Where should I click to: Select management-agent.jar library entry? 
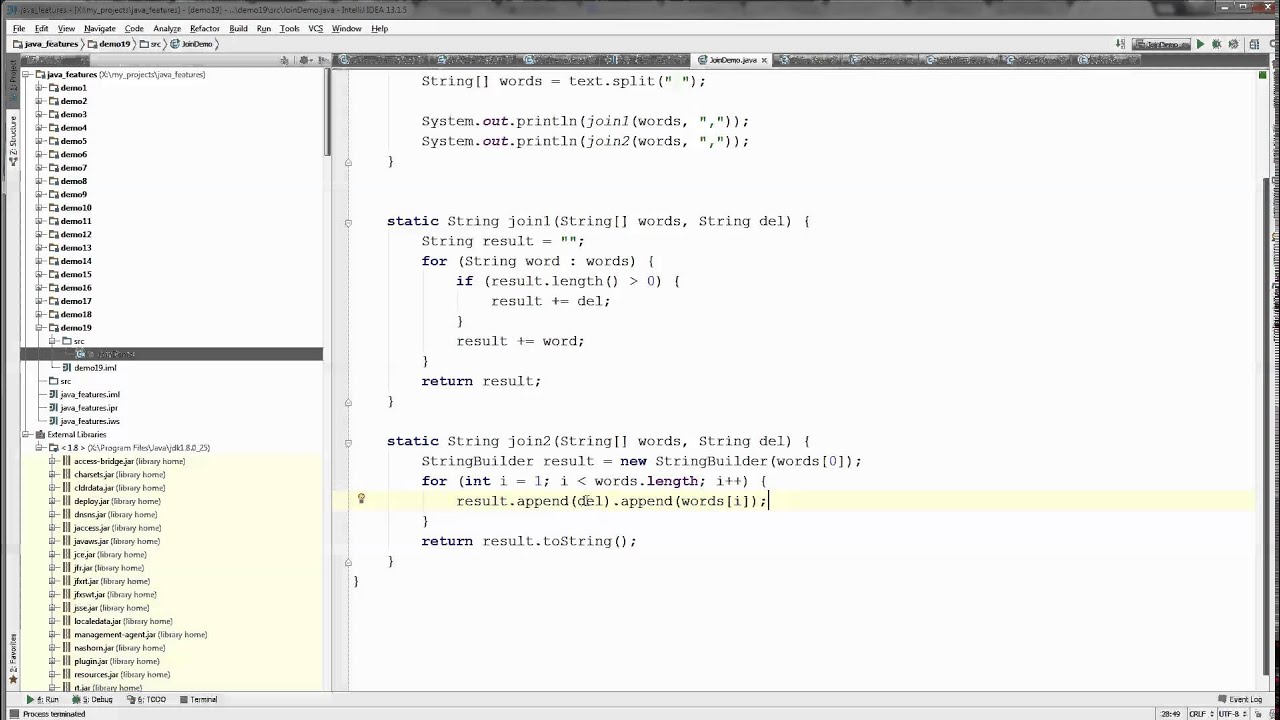coord(134,635)
